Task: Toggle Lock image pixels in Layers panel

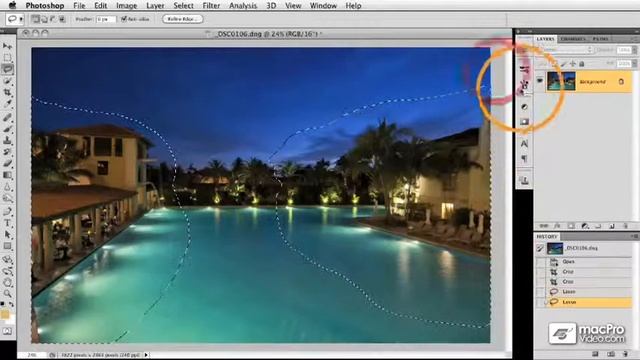Action: [564, 64]
